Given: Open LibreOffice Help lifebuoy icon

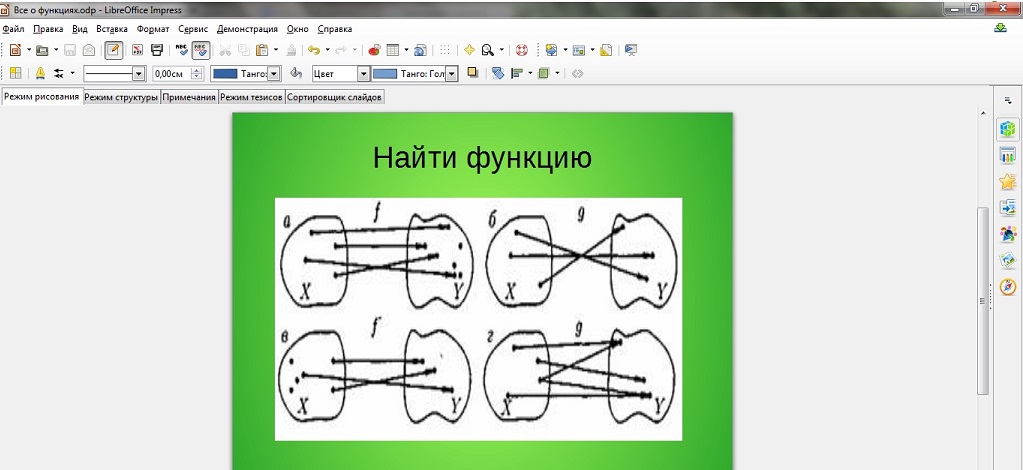Looking at the screenshot, I should tap(521, 49).
